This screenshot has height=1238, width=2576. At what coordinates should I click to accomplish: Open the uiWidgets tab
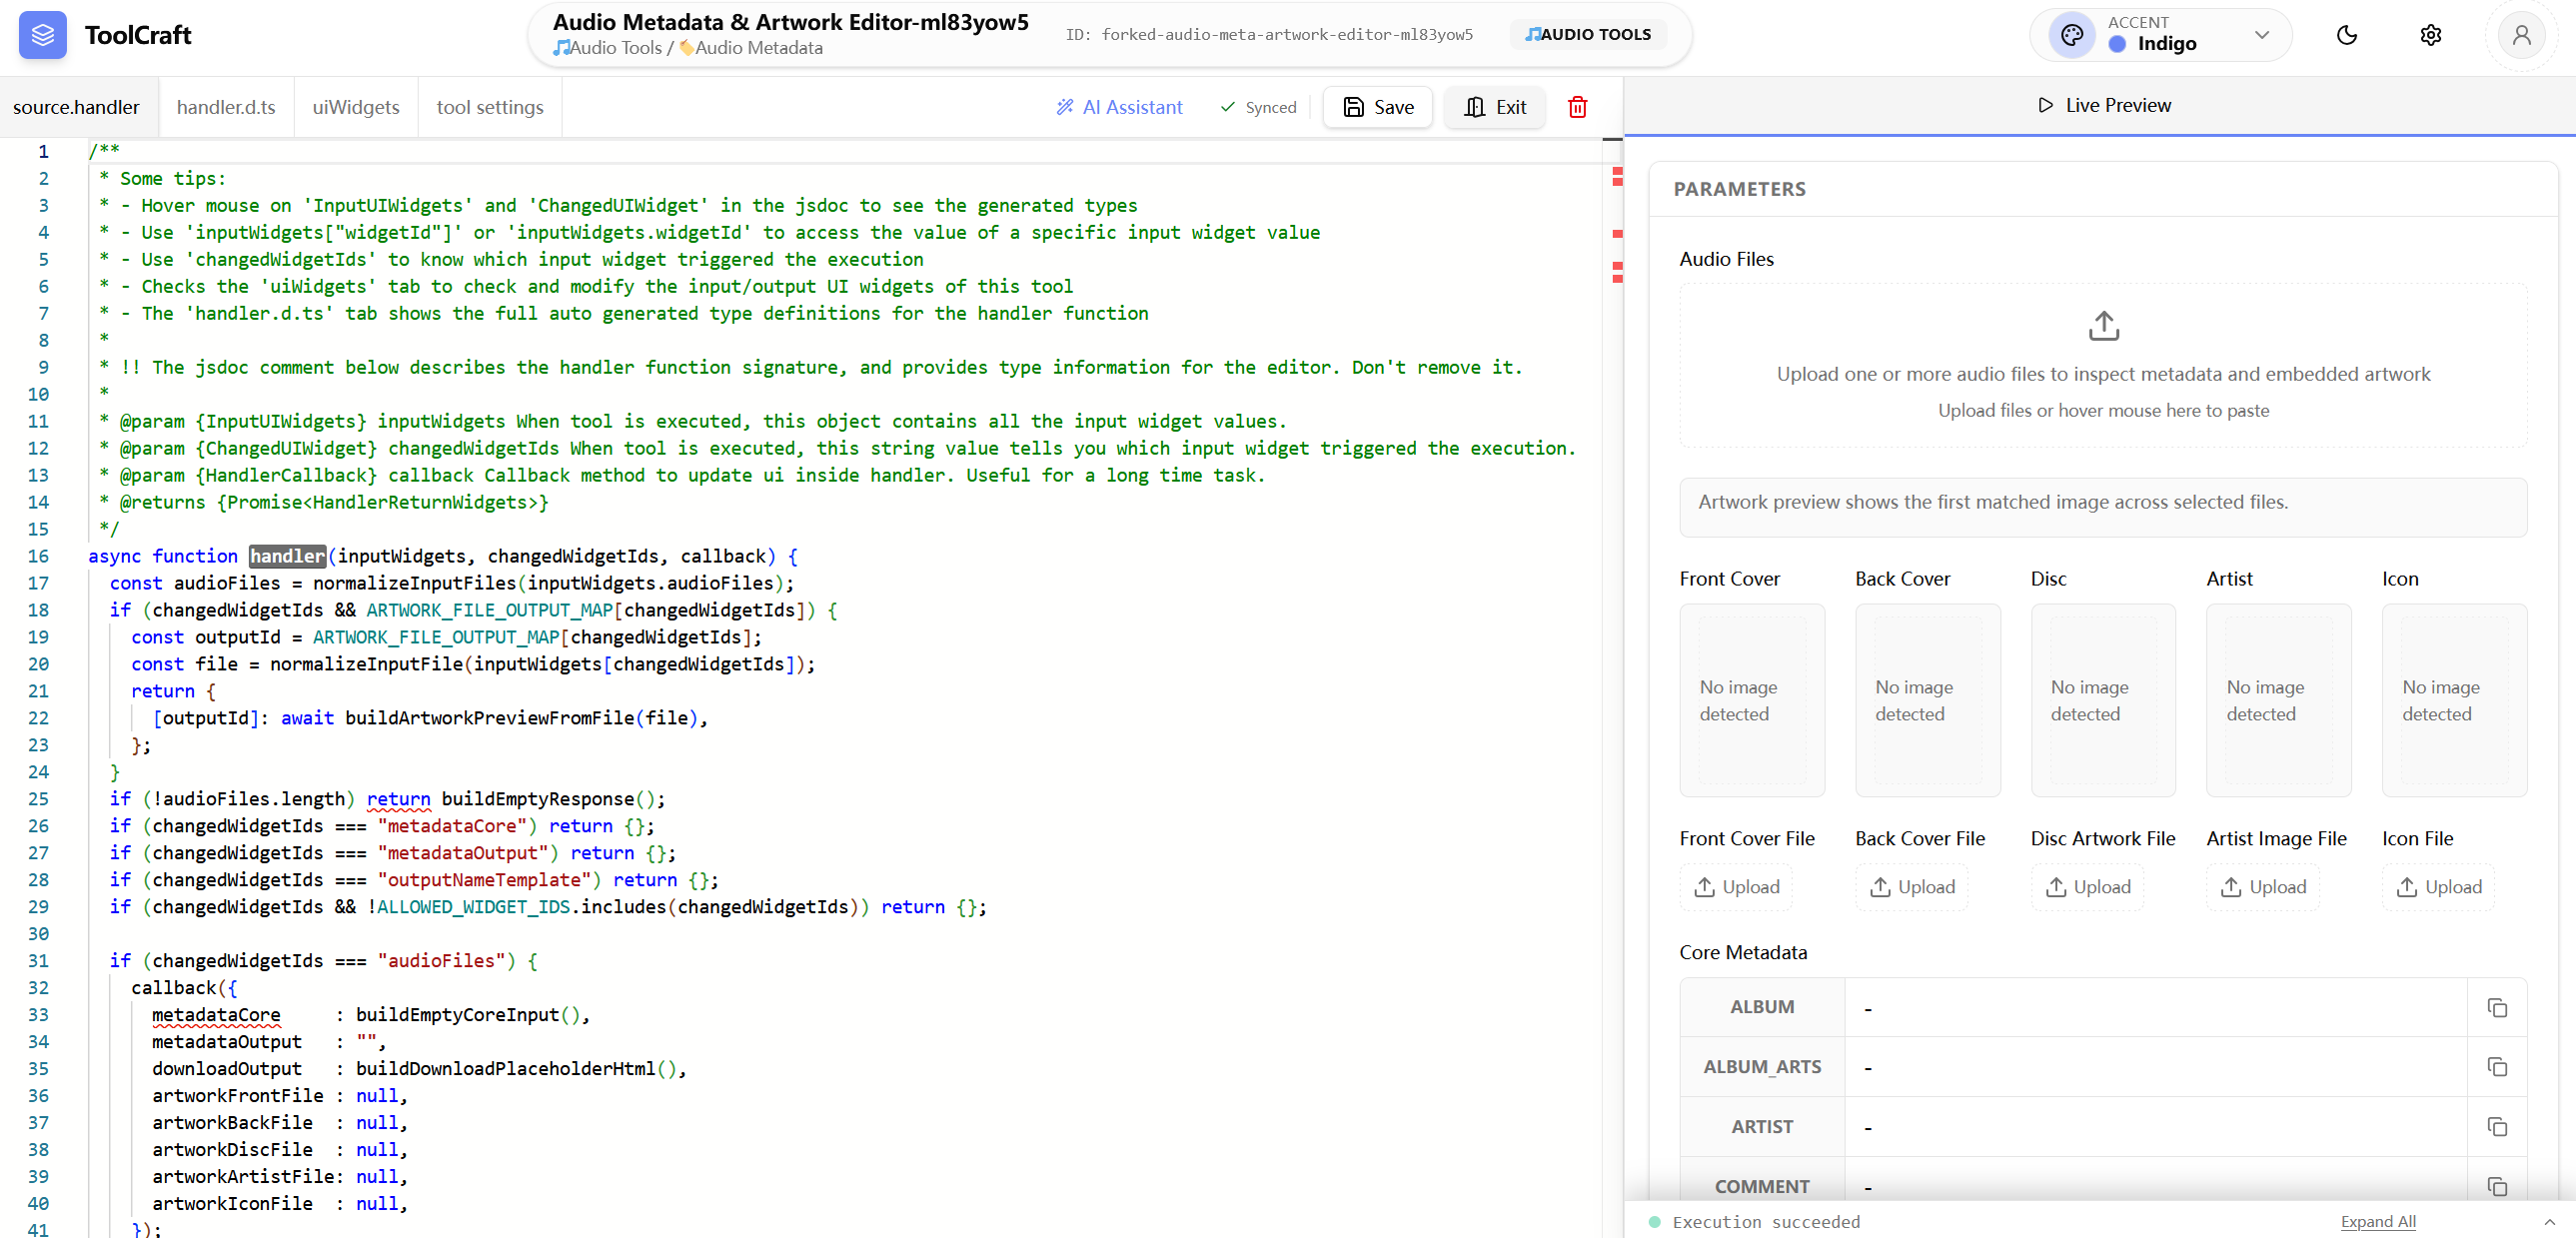(x=355, y=107)
